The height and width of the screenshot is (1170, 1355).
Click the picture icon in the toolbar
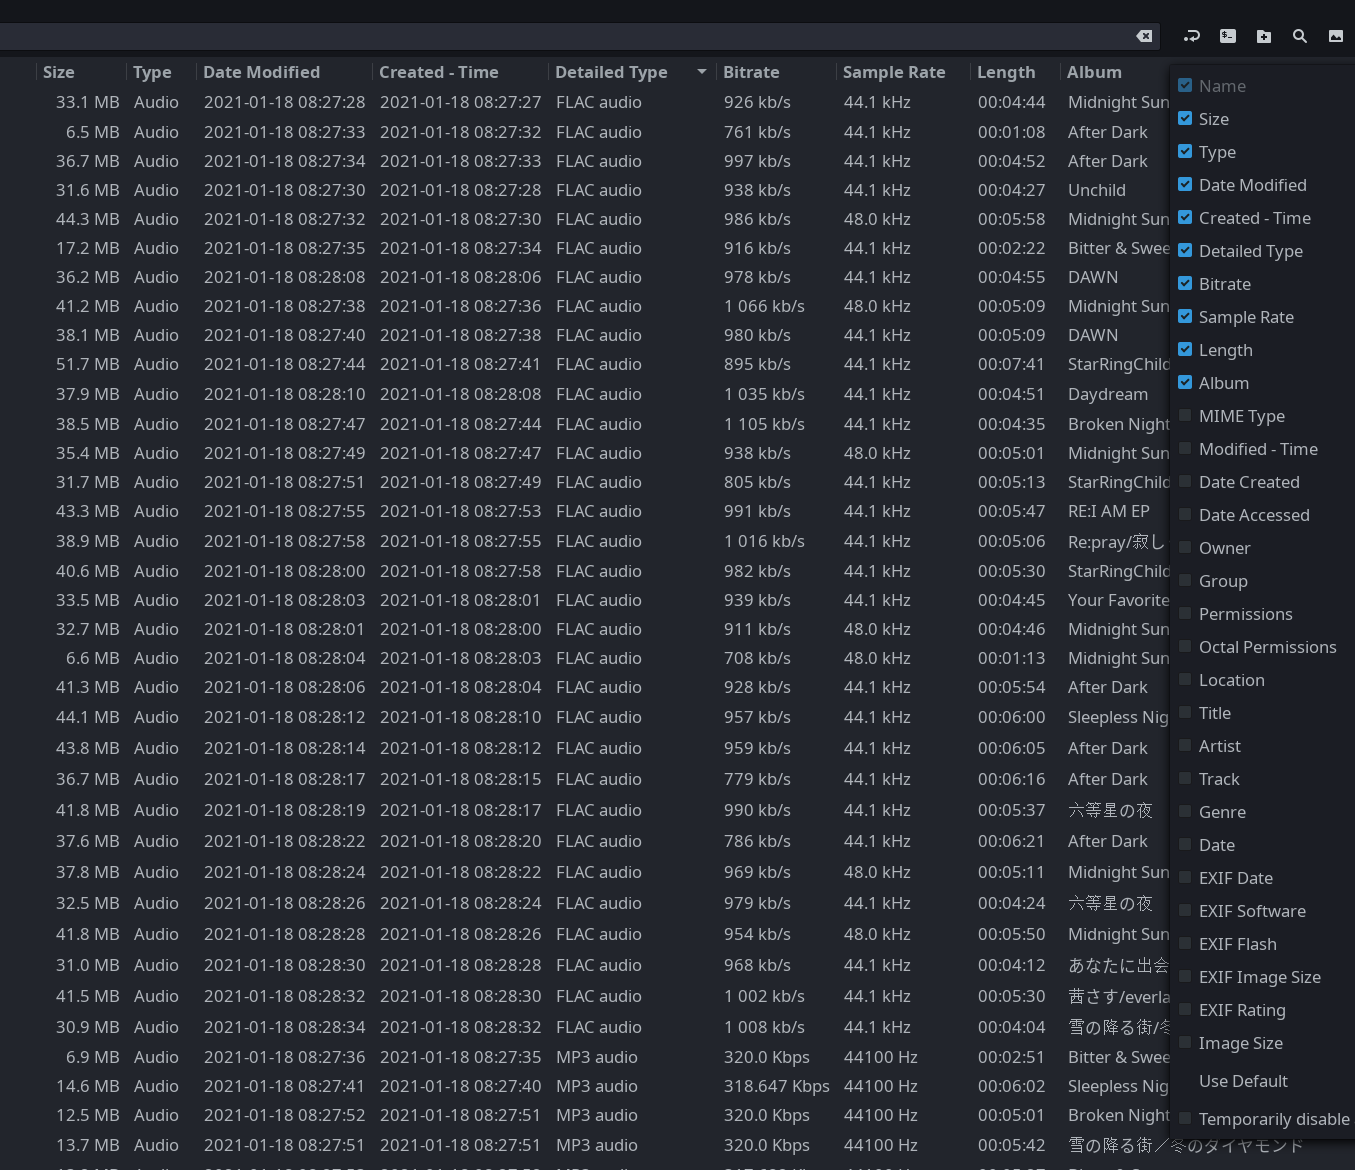pyautogui.click(x=1336, y=36)
